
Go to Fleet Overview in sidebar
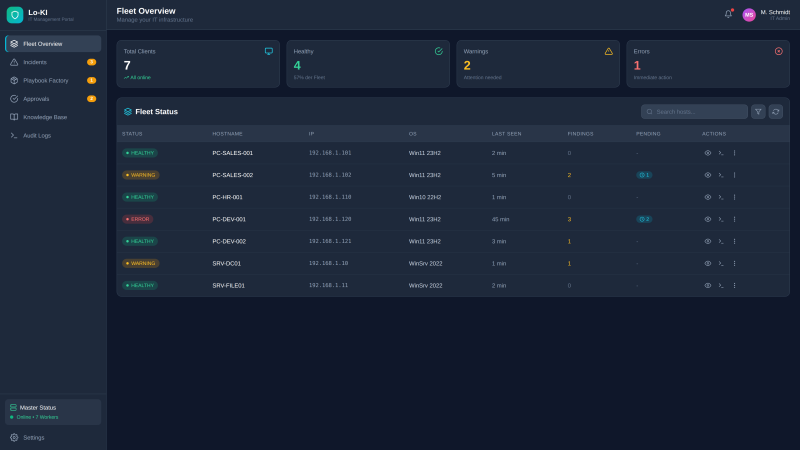click(x=53, y=44)
